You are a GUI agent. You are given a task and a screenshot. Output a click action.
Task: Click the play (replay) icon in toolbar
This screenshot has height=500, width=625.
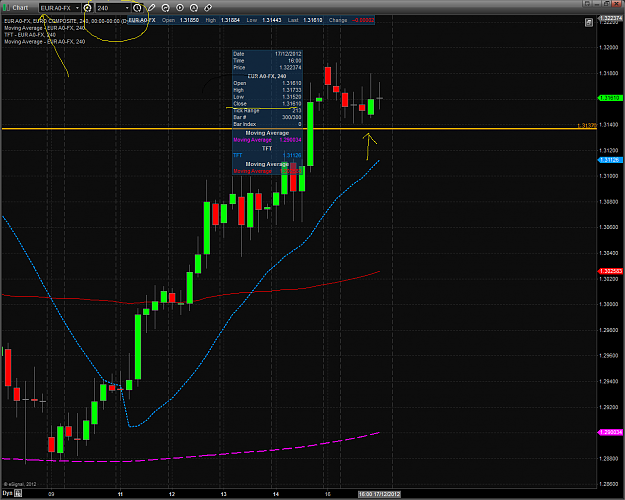[180, 8]
